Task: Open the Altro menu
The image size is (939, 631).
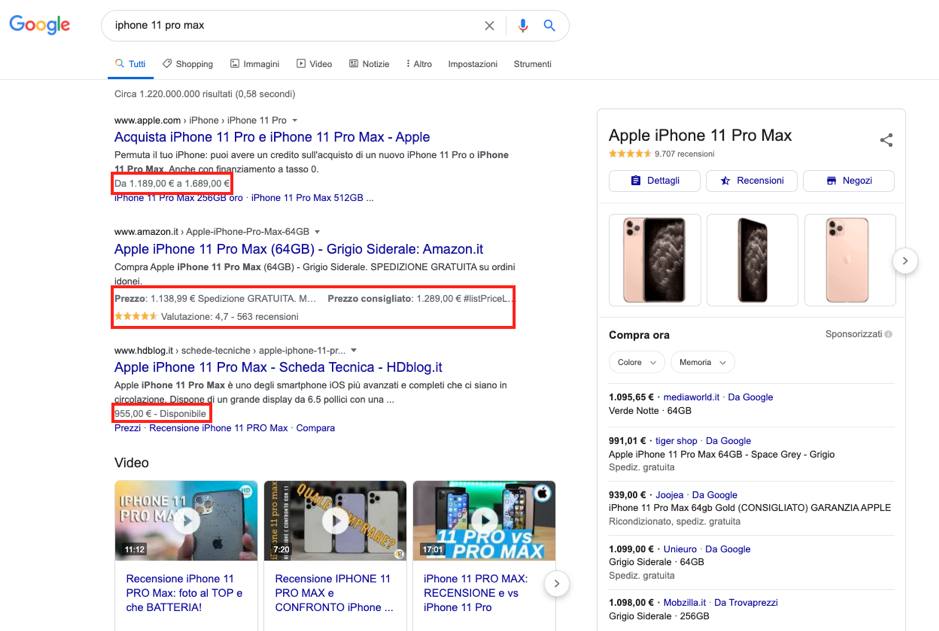Action: [419, 63]
